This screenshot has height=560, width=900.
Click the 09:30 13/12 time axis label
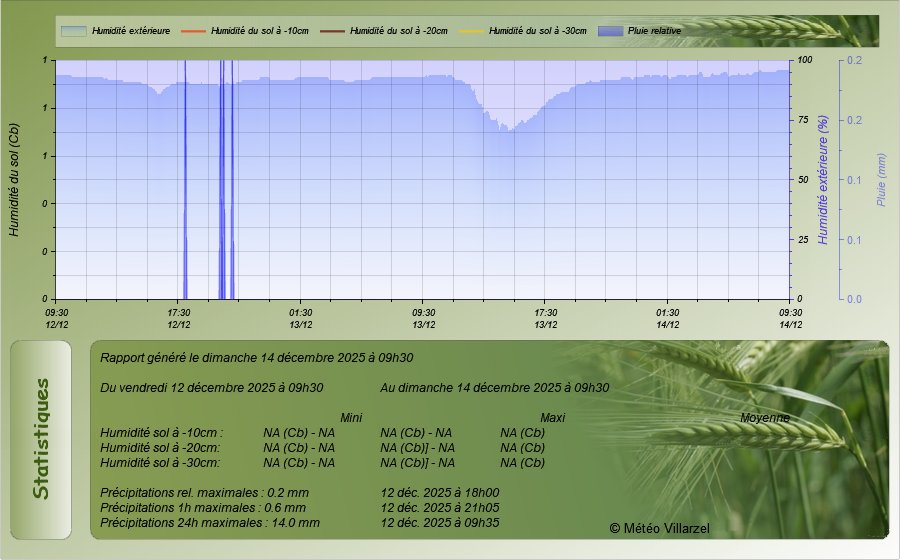point(424,318)
